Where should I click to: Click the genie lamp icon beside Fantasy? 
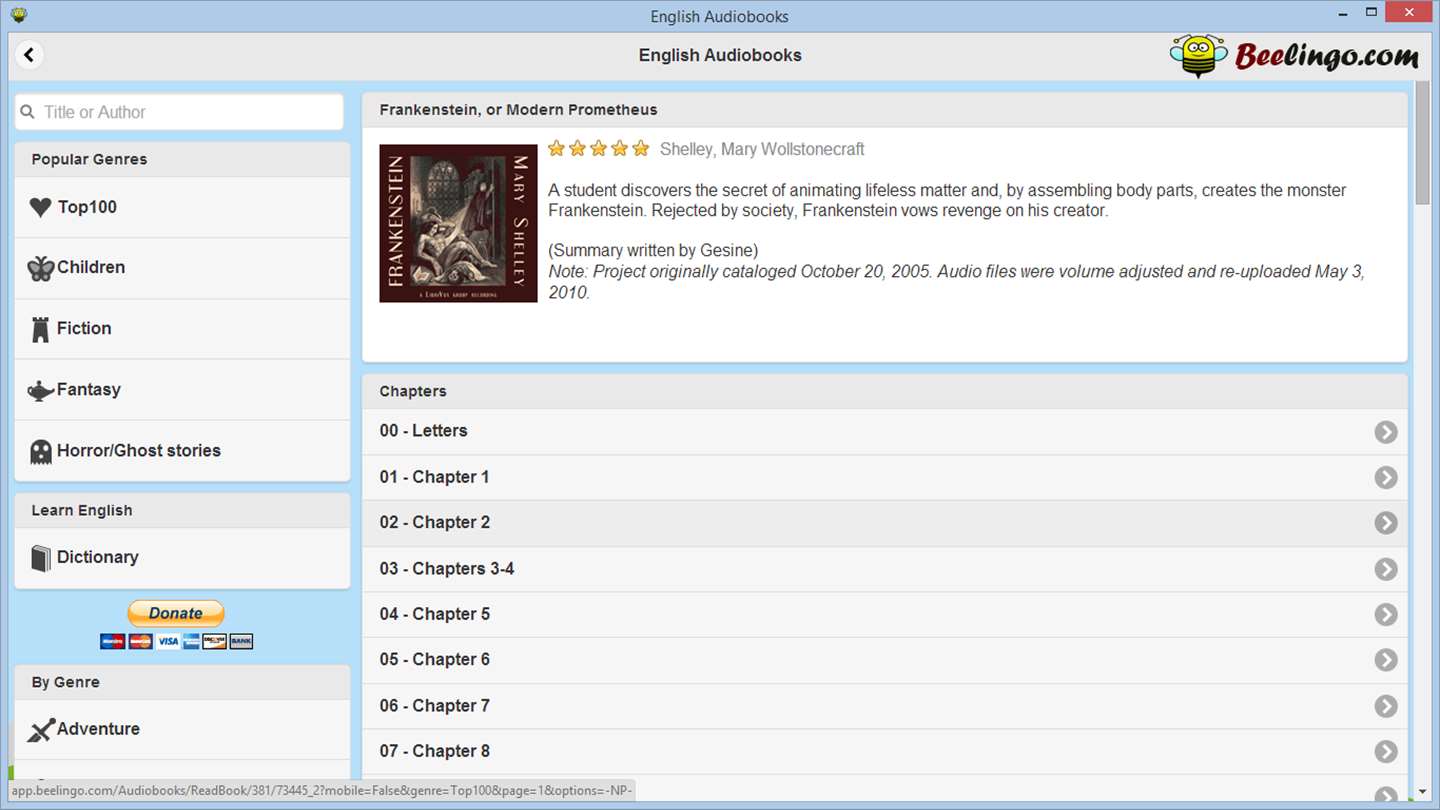point(40,390)
